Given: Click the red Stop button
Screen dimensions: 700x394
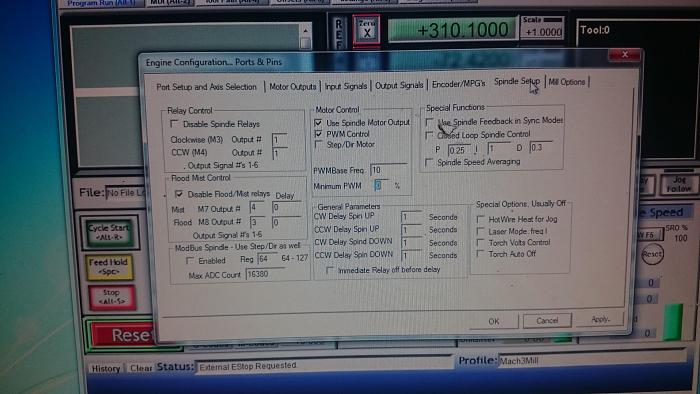Looking at the screenshot, I should point(112,297).
